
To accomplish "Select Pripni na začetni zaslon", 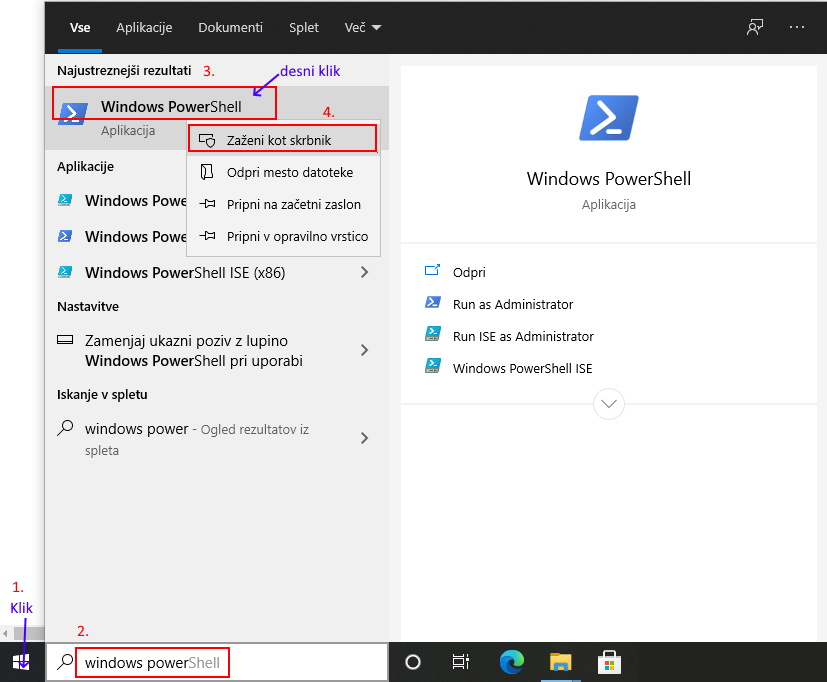I will click(283, 204).
